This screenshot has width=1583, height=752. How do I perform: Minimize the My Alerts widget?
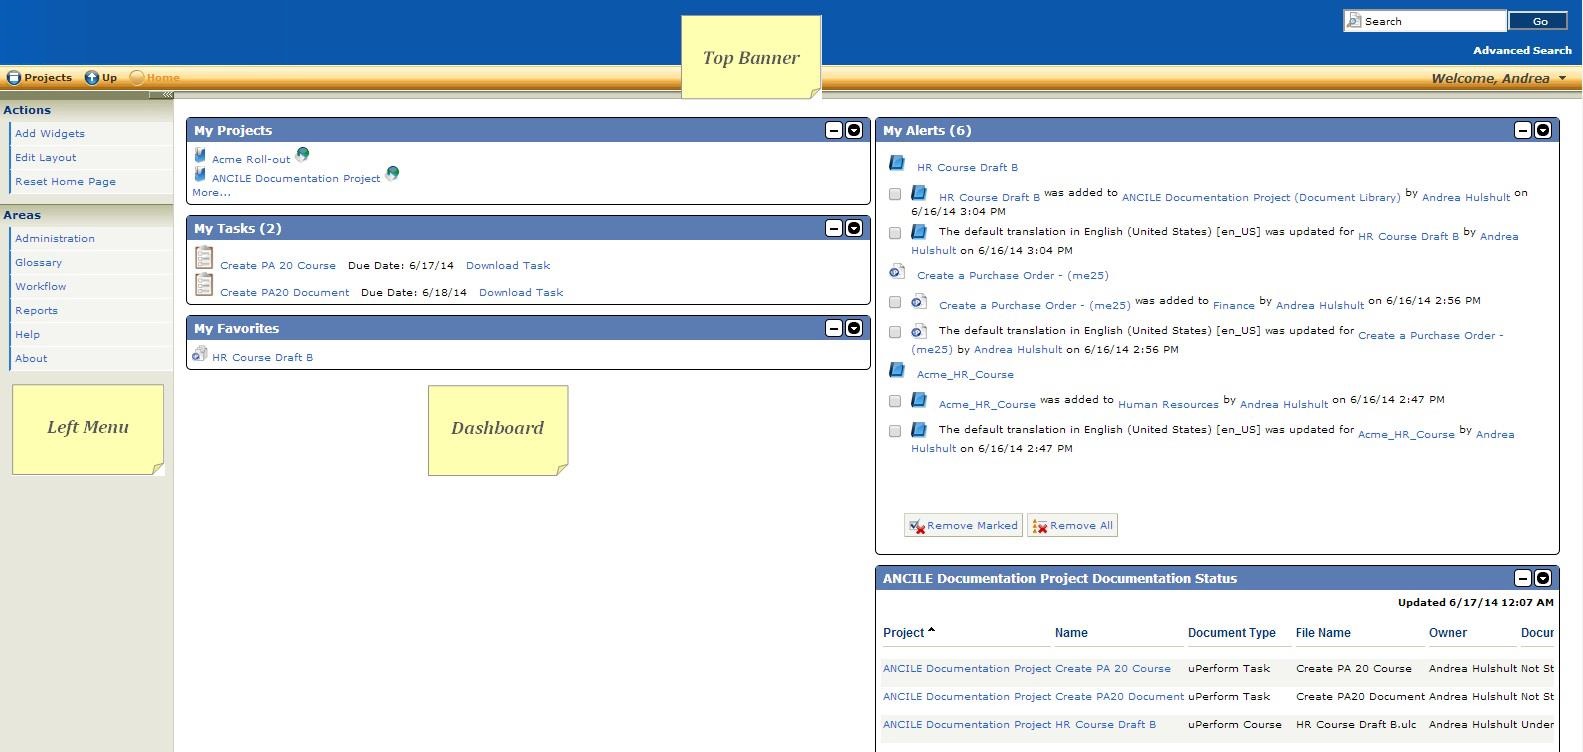tap(1523, 130)
